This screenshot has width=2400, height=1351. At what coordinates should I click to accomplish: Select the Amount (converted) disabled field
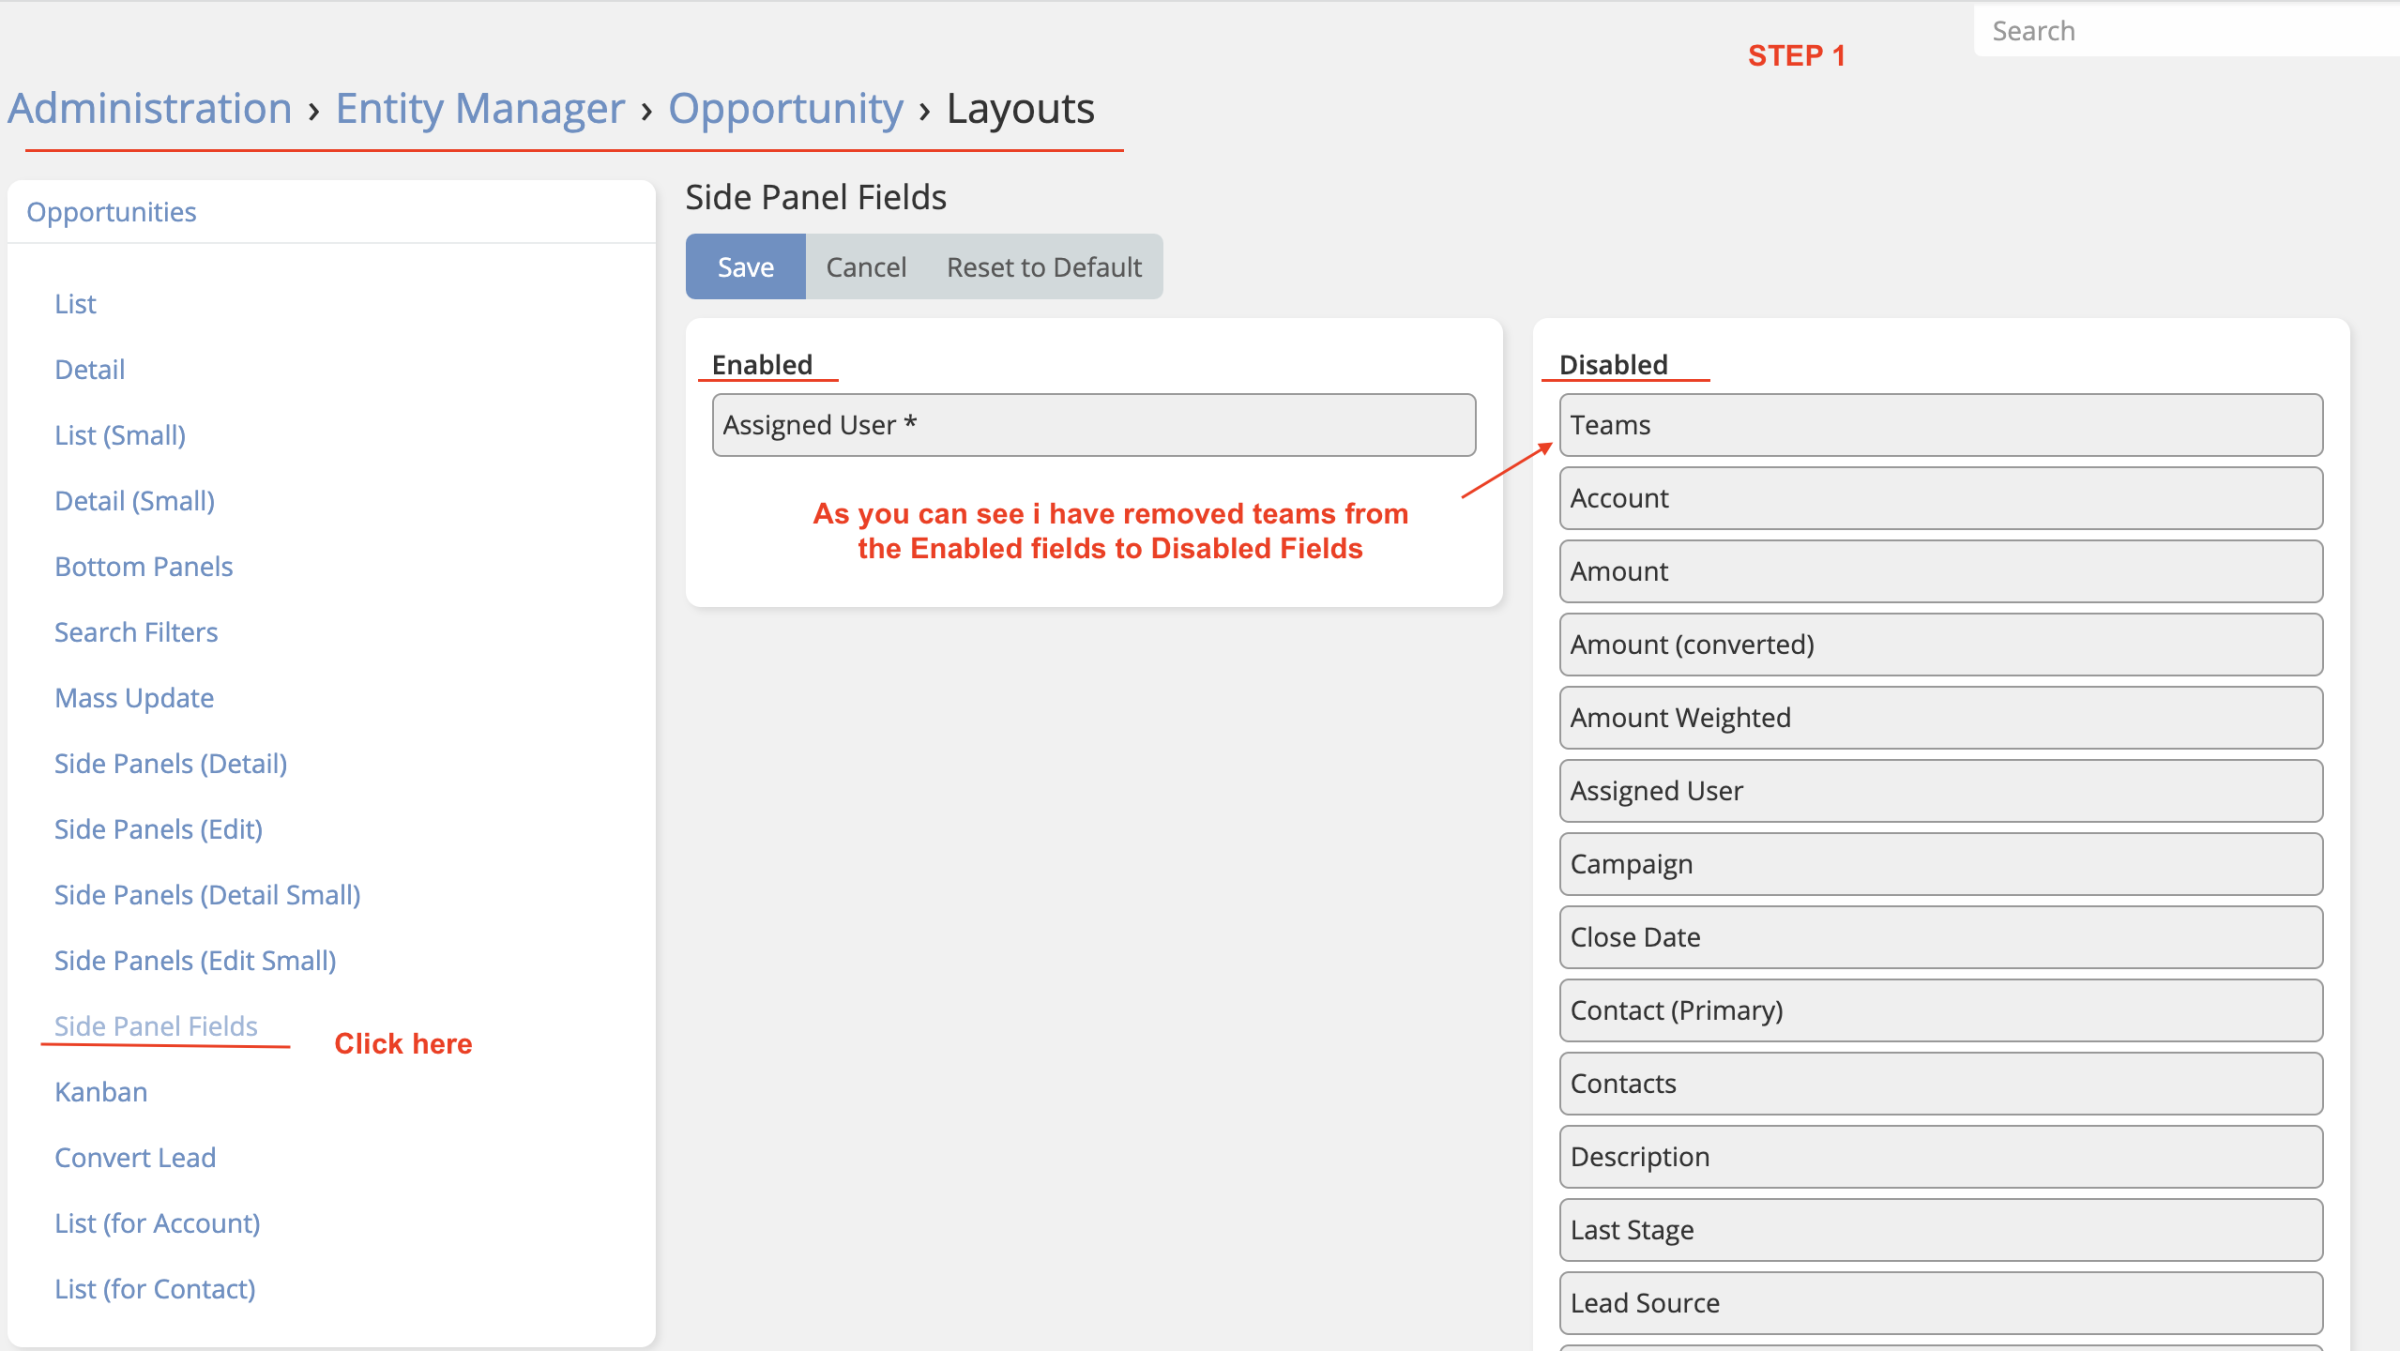tap(1940, 645)
